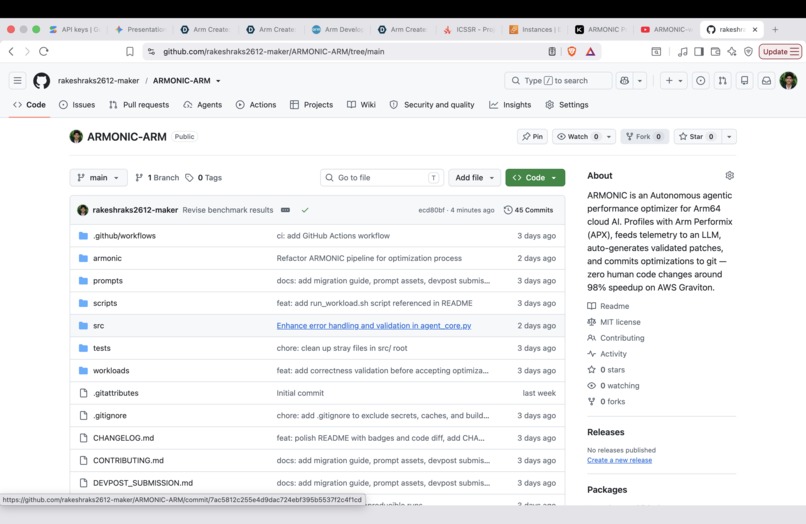Pin the ARMONIC-ARM repository
The height and width of the screenshot is (524, 806).
(533, 137)
